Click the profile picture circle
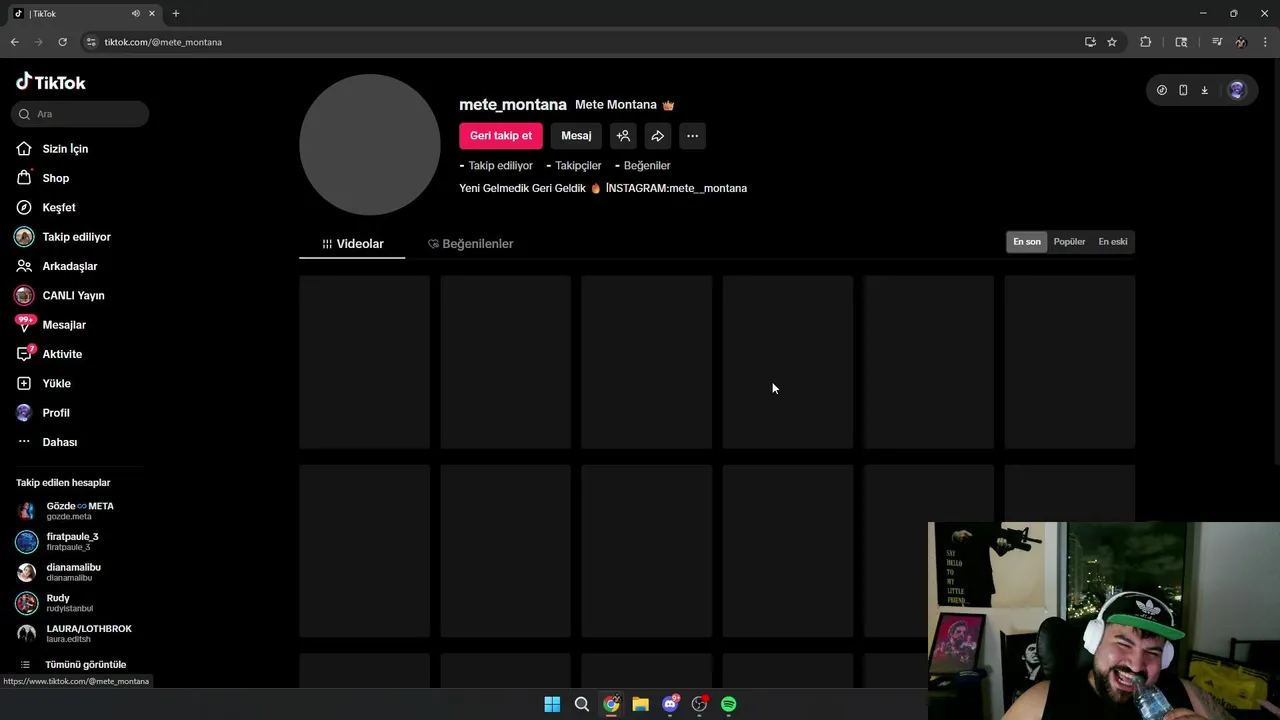 click(x=370, y=145)
